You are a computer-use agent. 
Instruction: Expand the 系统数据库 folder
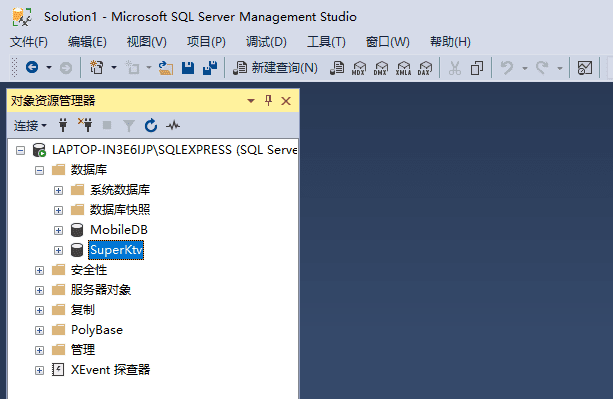pyautogui.click(x=58, y=190)
